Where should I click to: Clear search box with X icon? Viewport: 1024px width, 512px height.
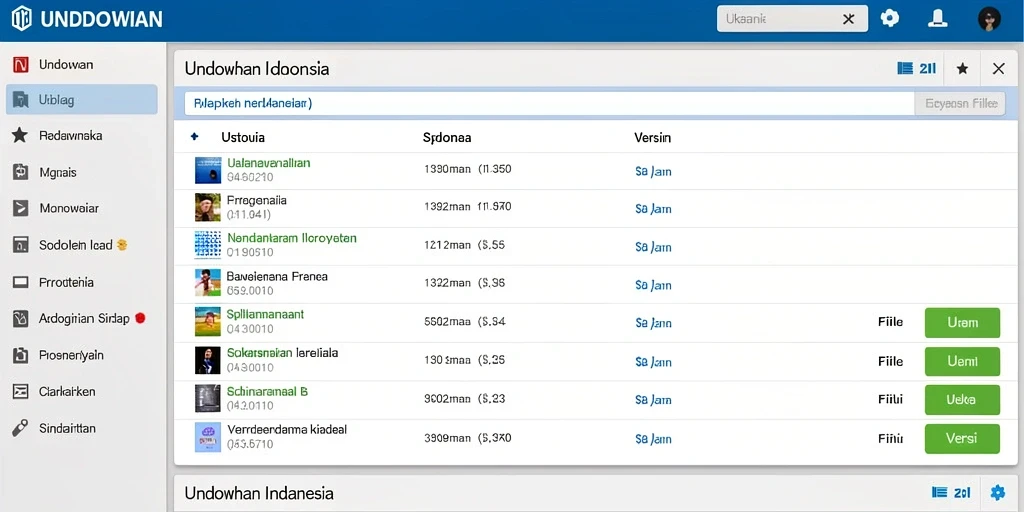[848, 19]
